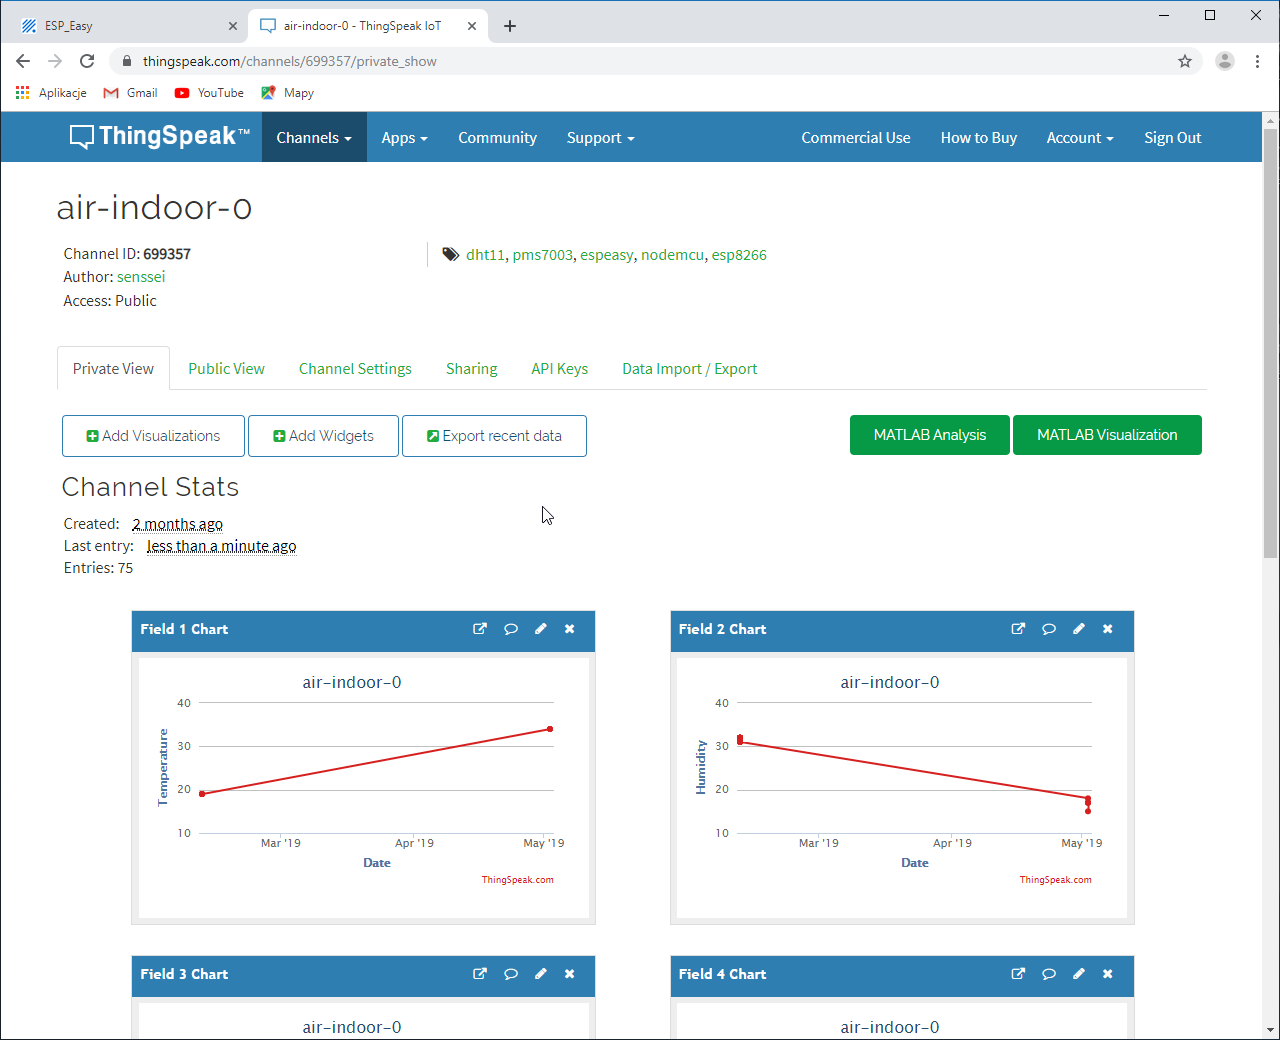Open comment icon on Field 1 Chart
Viewport: 1280px width, 1040px height.
511,629
